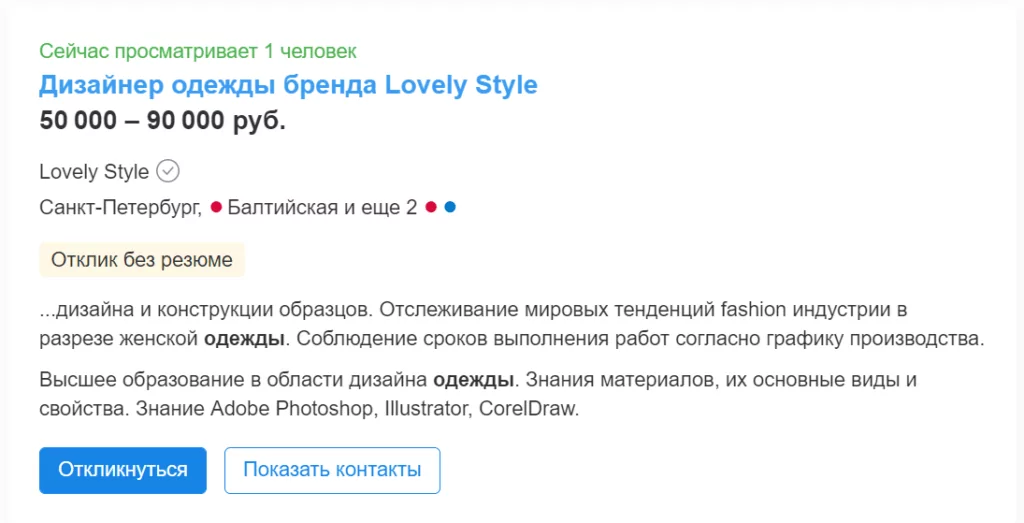The width and height of the screenshot is (1024, 523).
Task: Click the 'Отклик без резюме' badge
Action: [142, 260]
